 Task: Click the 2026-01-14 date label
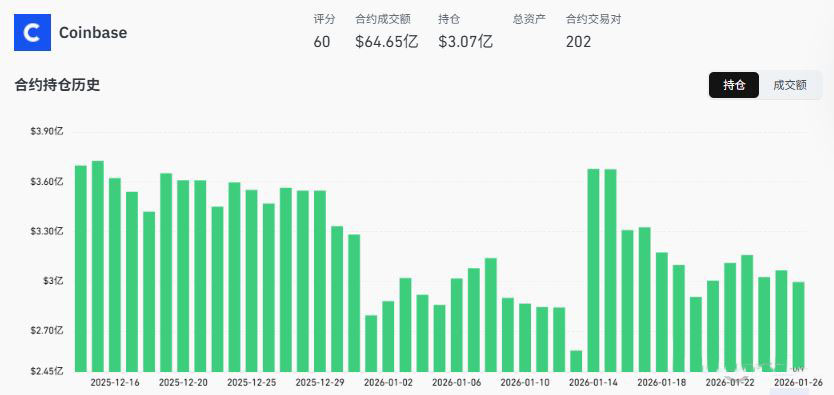(593, 383)
